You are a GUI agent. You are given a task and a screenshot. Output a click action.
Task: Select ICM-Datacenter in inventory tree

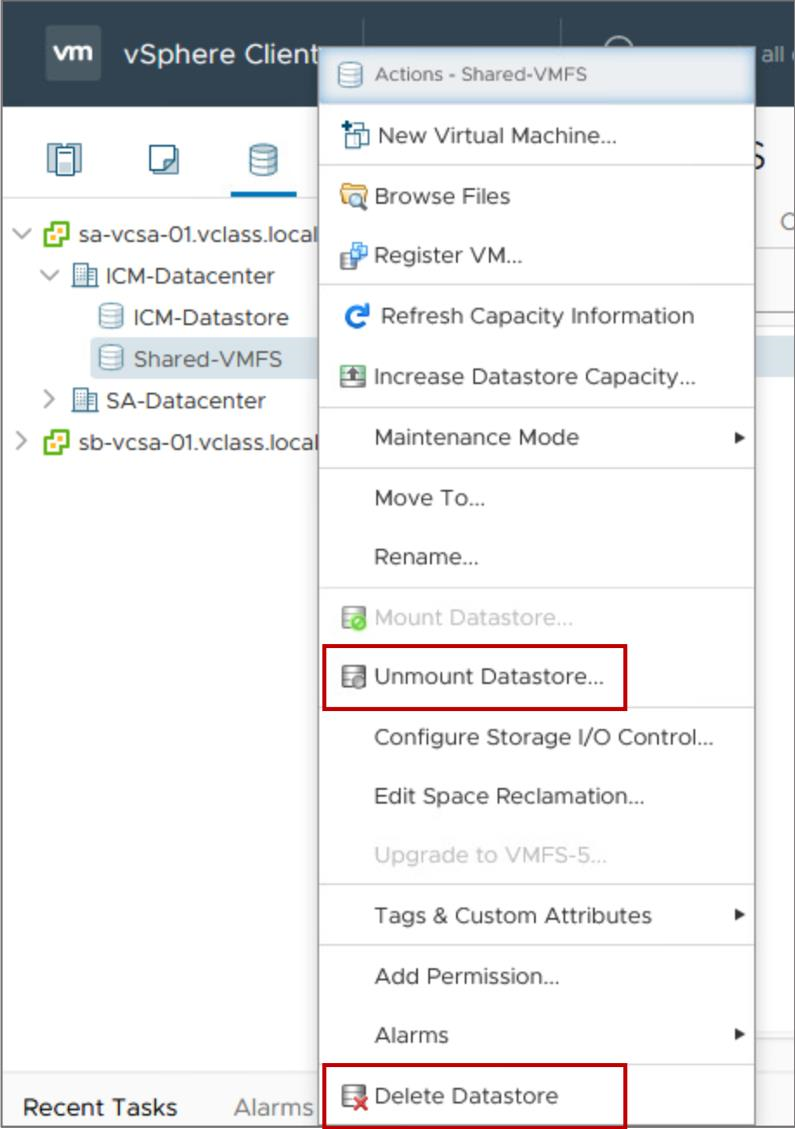(x=190, y=276)
